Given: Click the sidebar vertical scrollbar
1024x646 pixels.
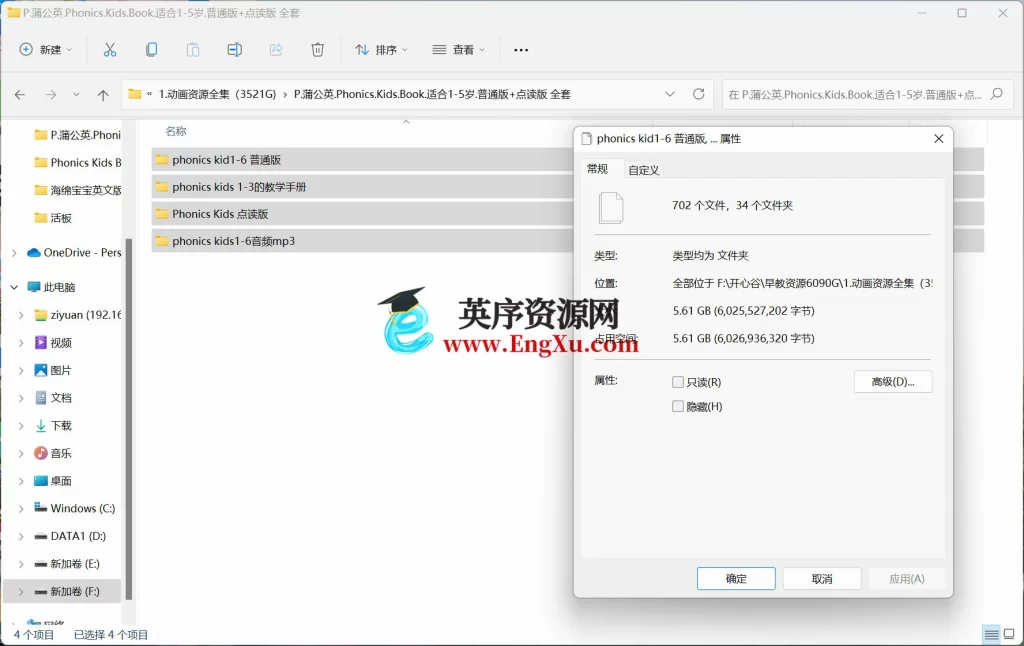Looking at the screenshot, I should (x=129, y=418).
